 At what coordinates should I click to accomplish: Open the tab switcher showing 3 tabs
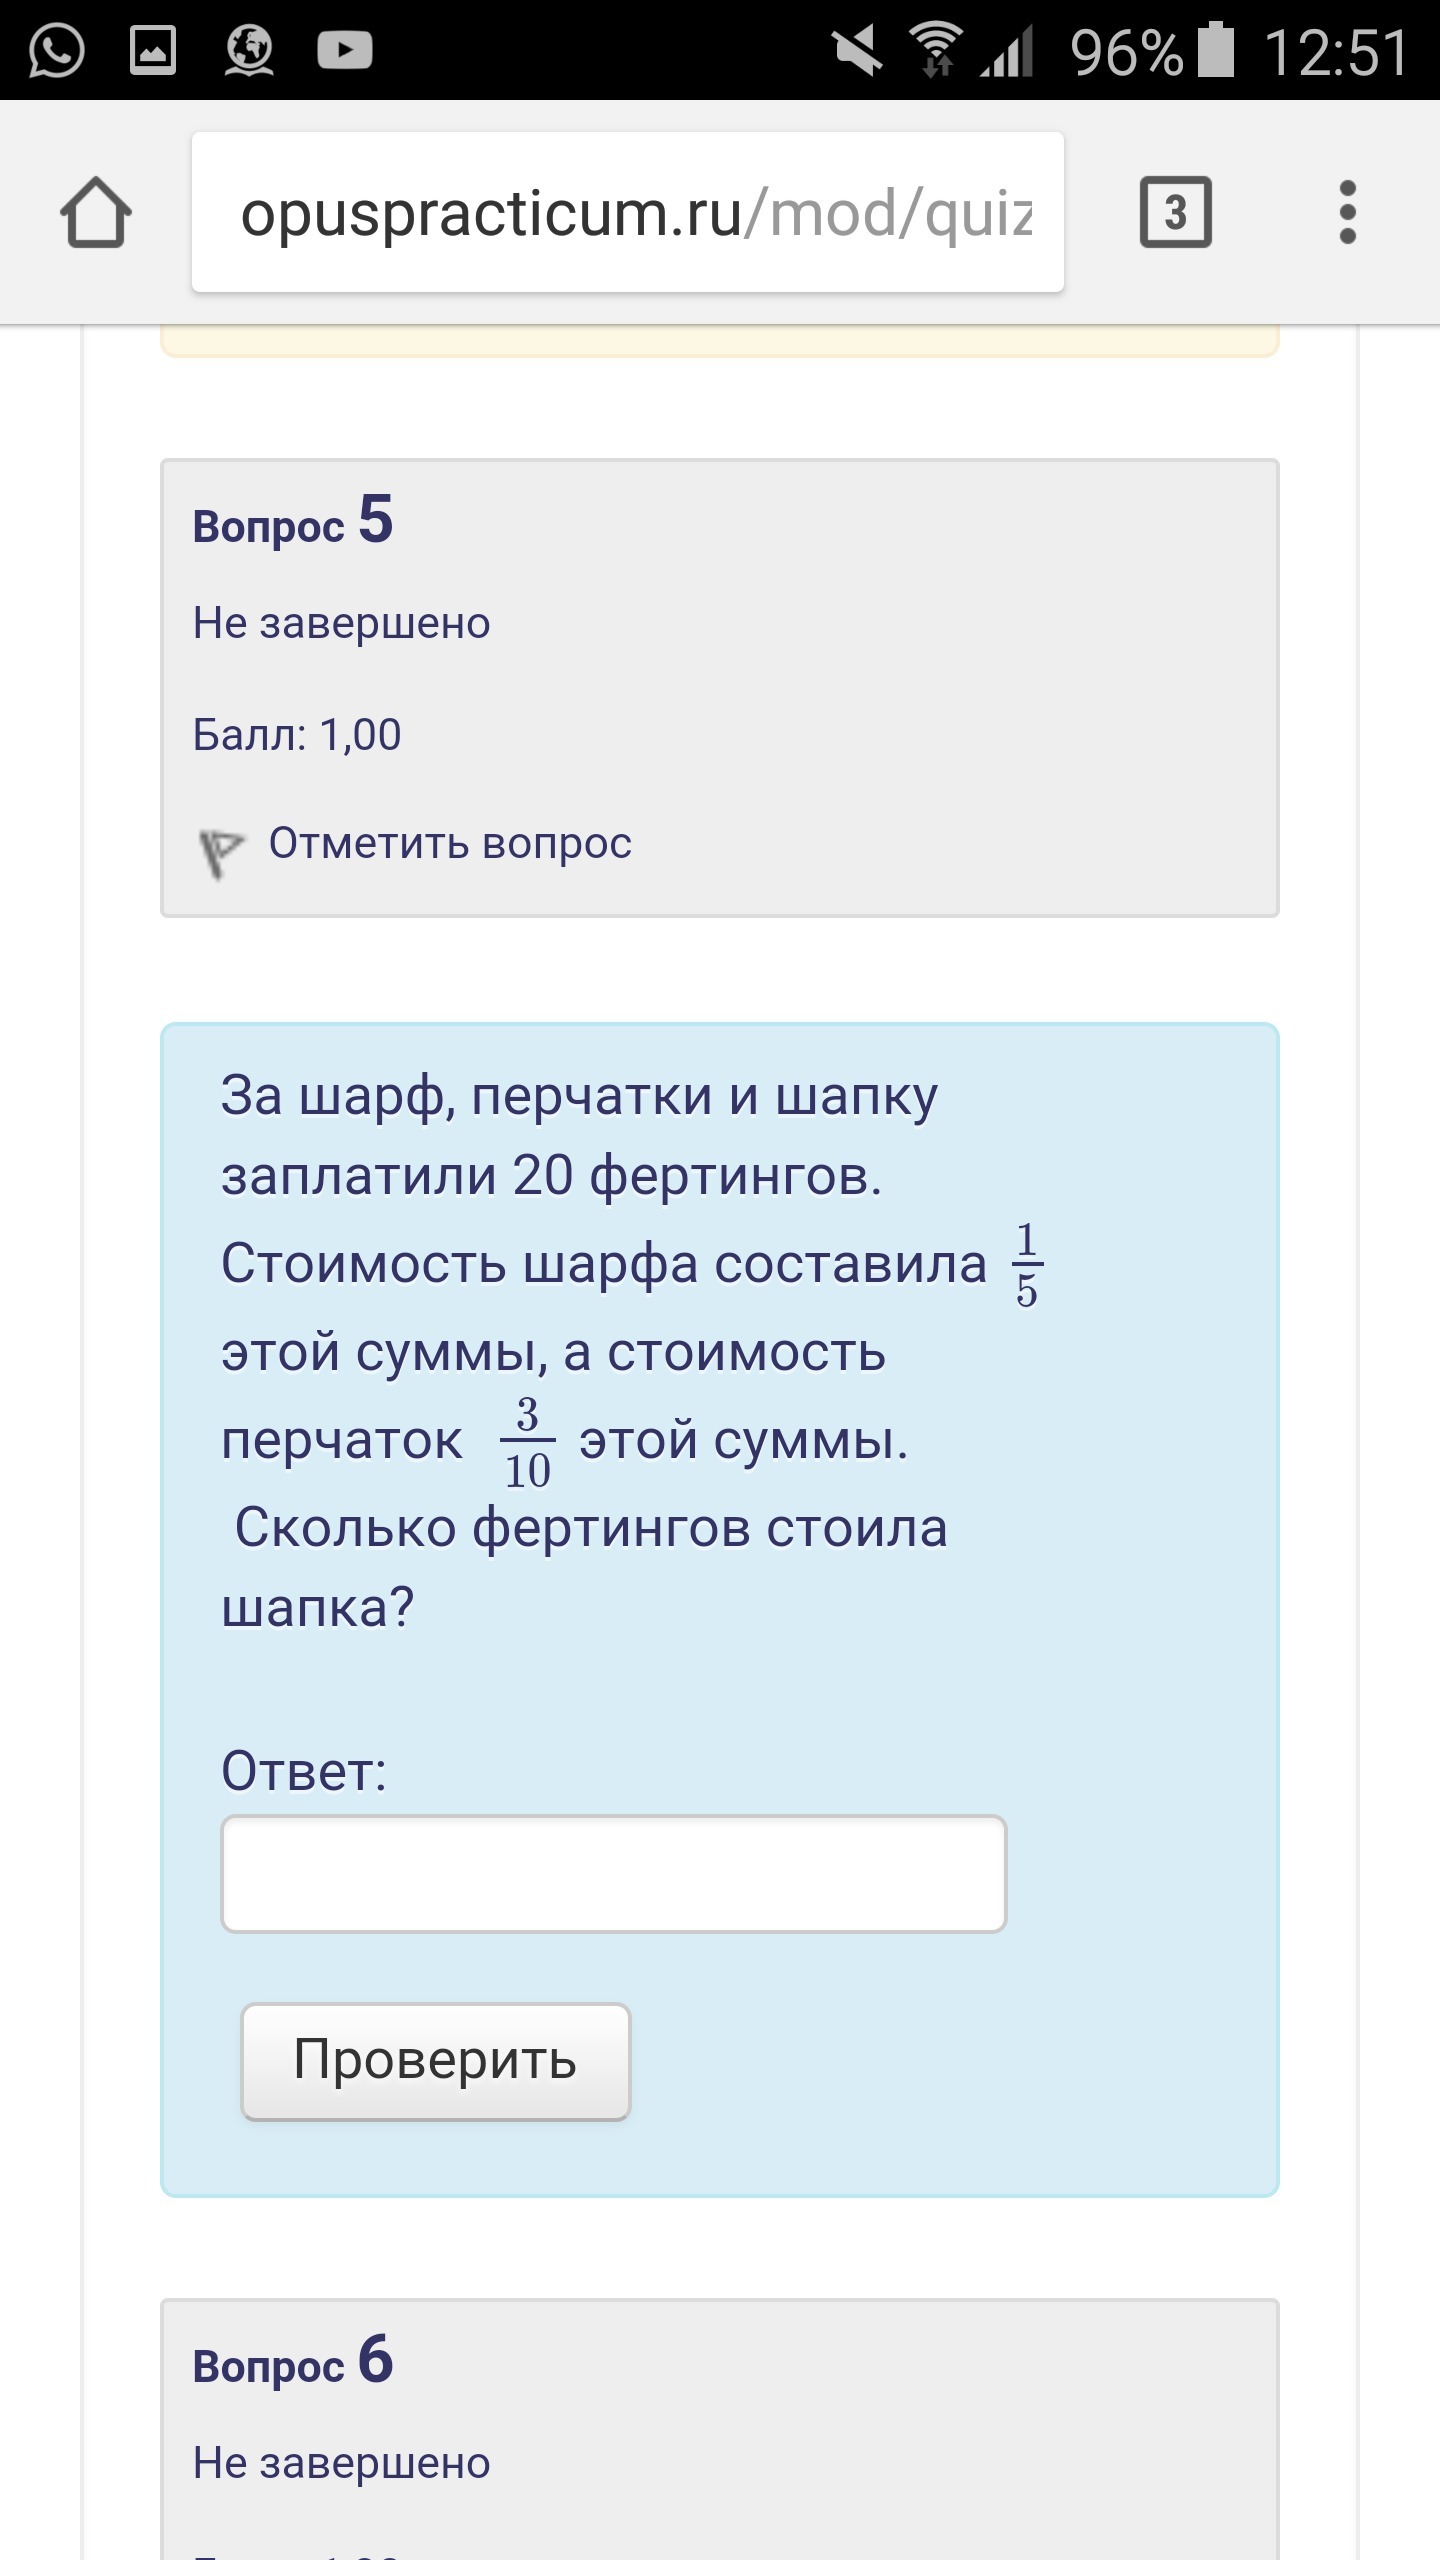pyautogui.click(x=1175, y=212)
